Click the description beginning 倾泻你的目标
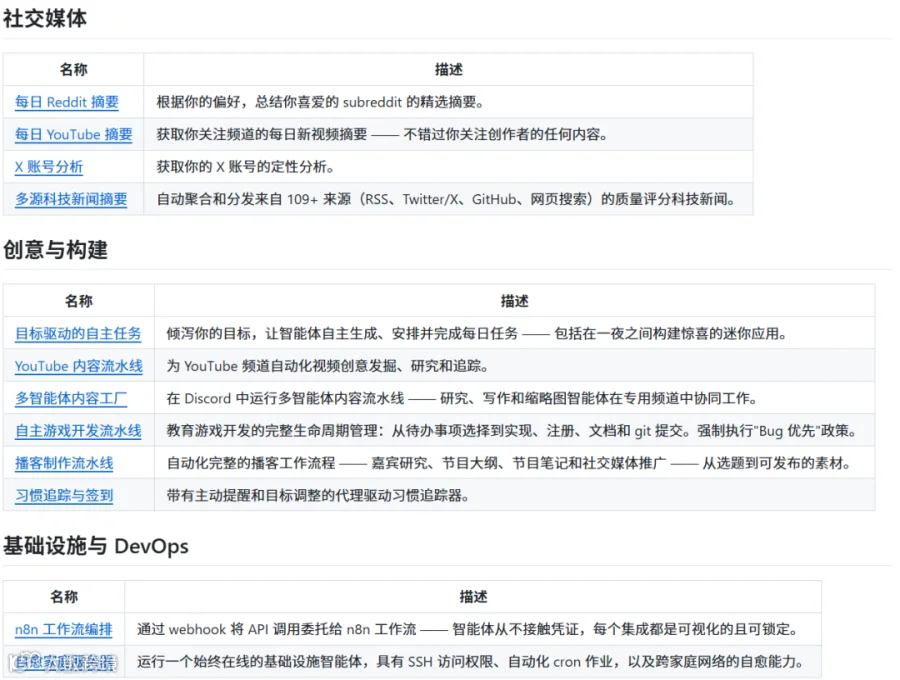This screenshot has height=680, width=900. coord(476,333)
